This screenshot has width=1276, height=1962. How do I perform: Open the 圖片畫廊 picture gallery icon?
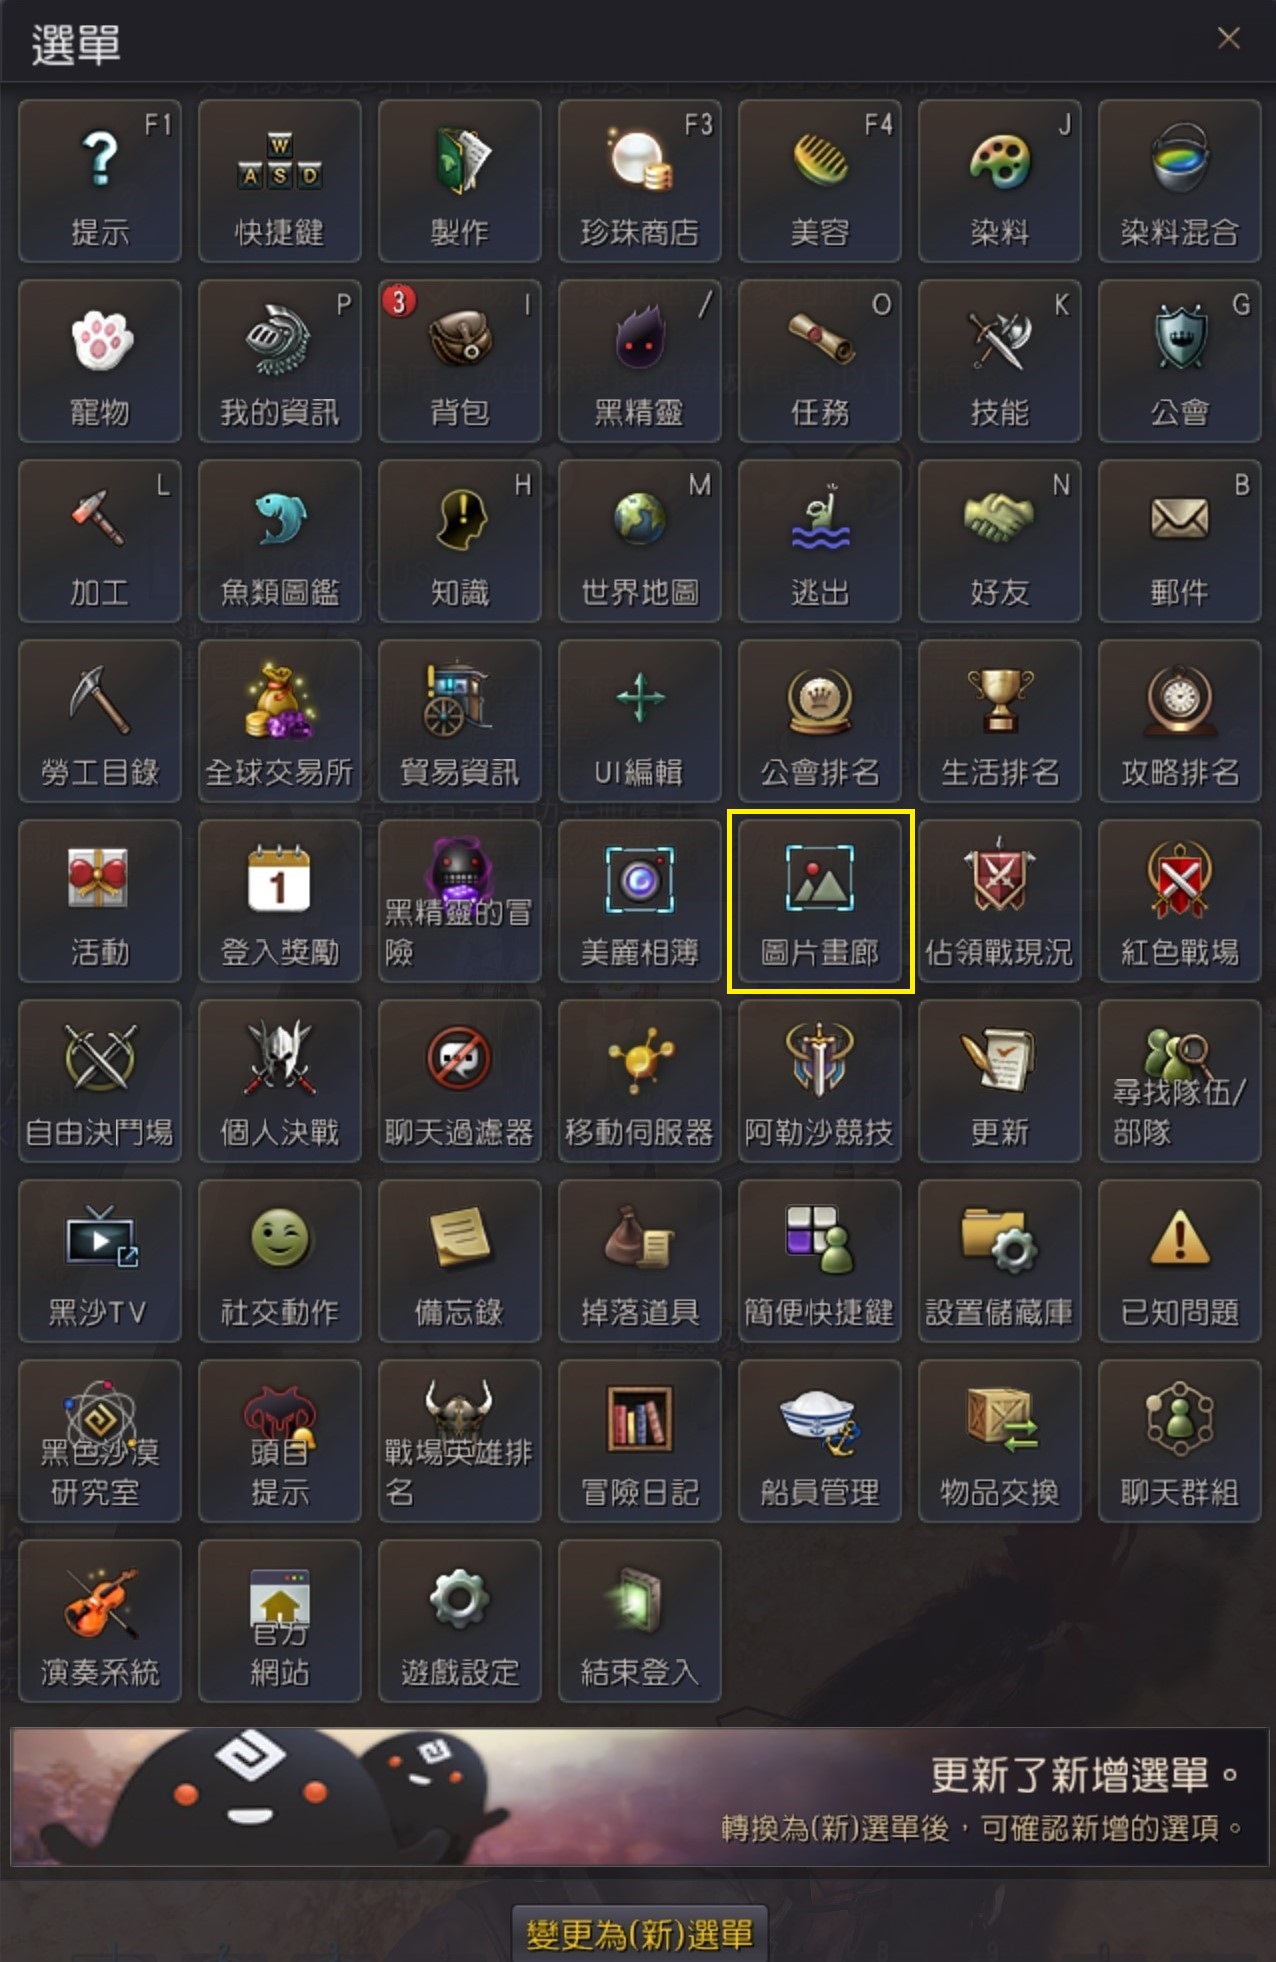(x=820, y=901)
